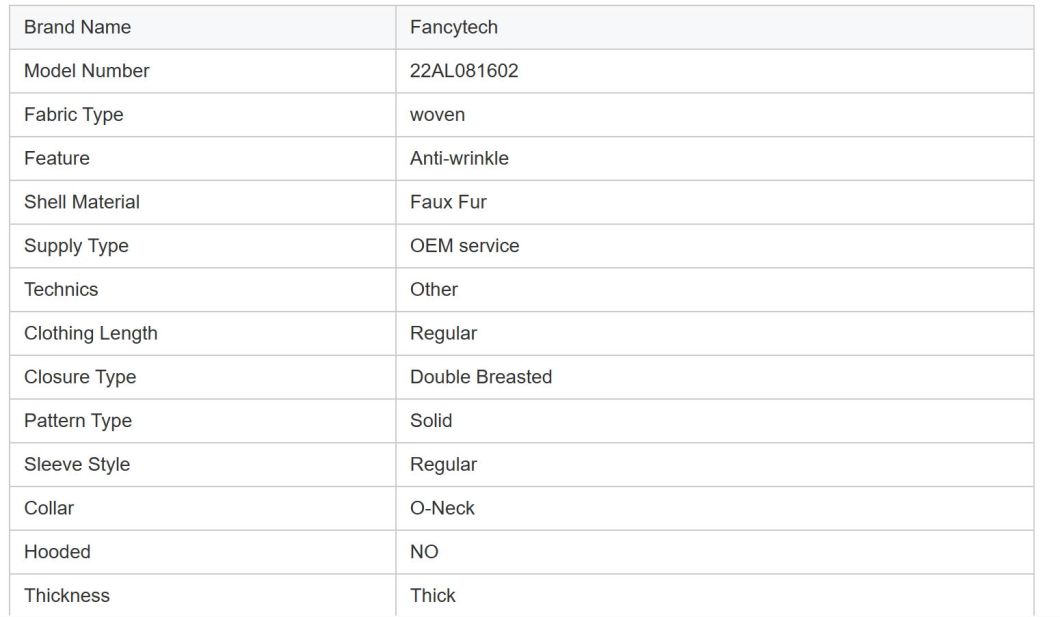The image size is (1060, 617).
Task: Select the Fancytech brand value
Action: pyautogui.click(x=454, y=27)
